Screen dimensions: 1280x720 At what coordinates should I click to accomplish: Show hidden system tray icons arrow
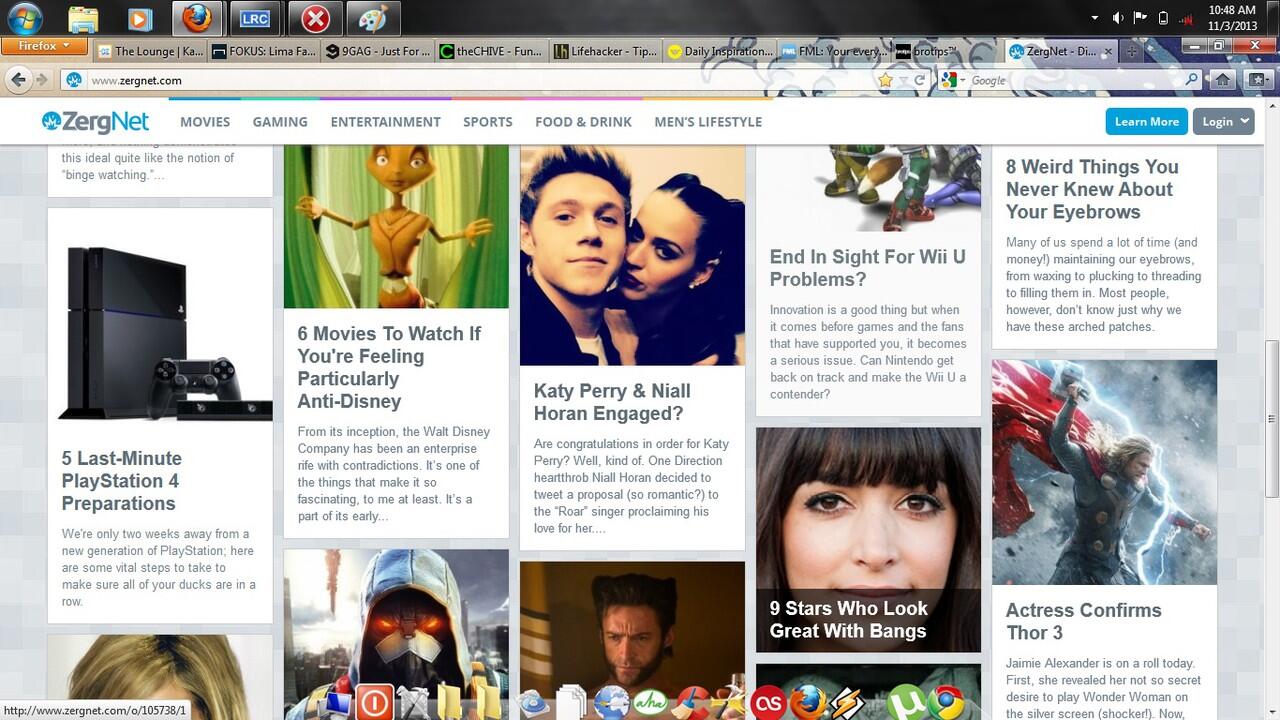pos(1095,18)
